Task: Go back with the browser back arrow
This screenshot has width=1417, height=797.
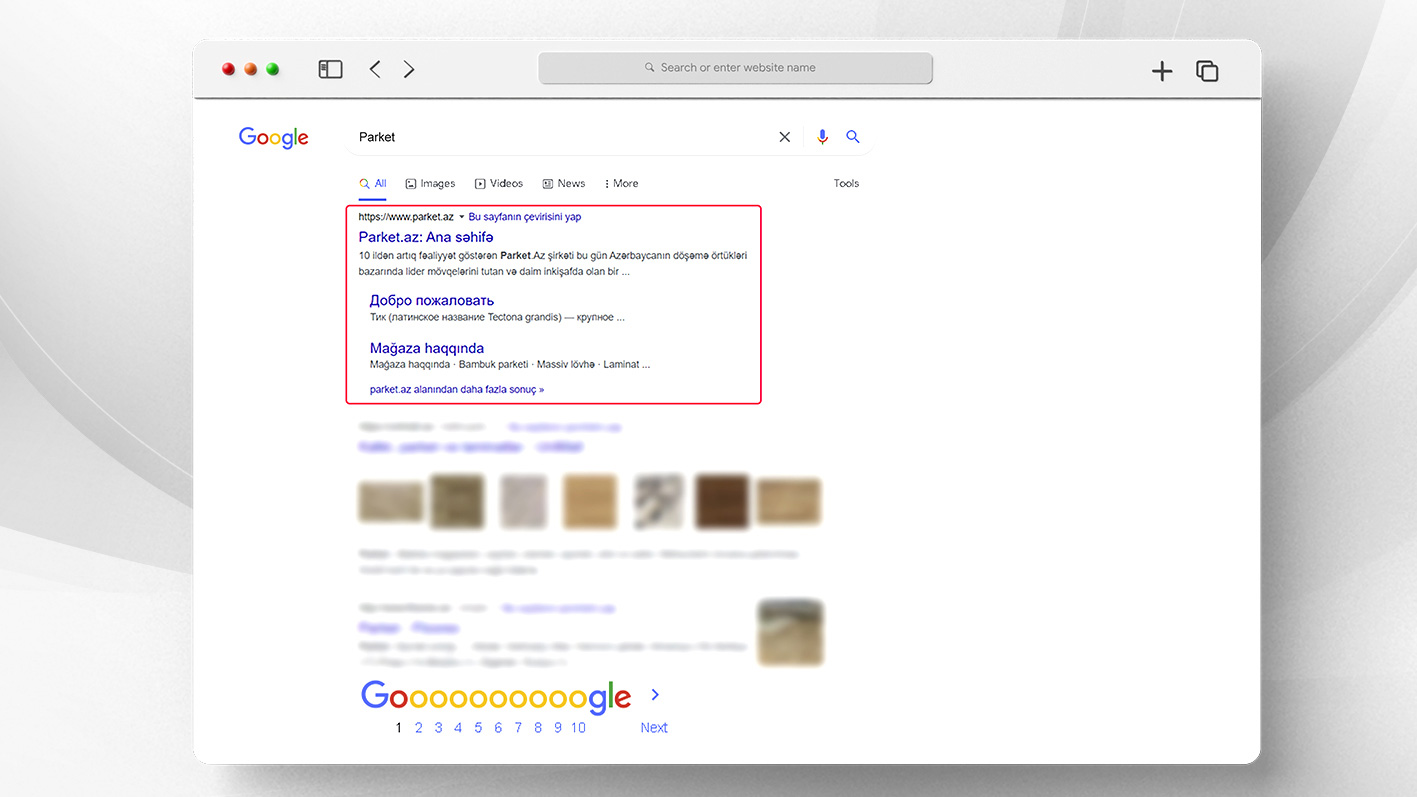Action: (375, 69)
